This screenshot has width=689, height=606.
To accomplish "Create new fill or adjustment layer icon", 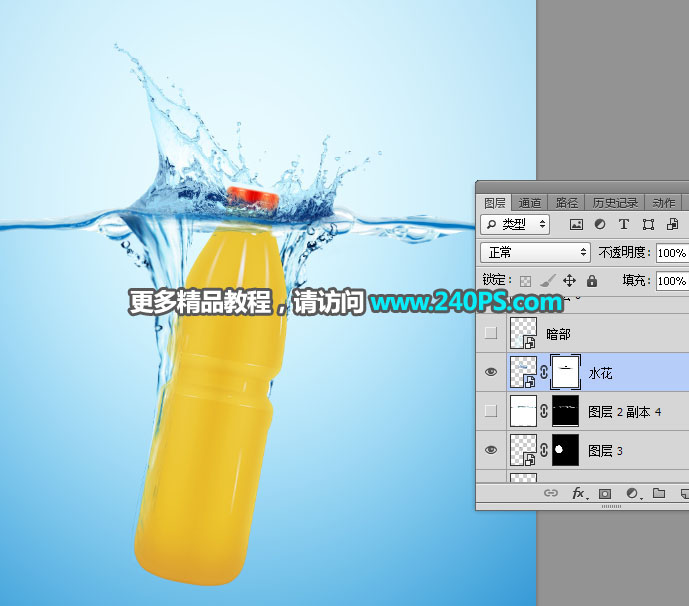I will (x=633, y=494).
